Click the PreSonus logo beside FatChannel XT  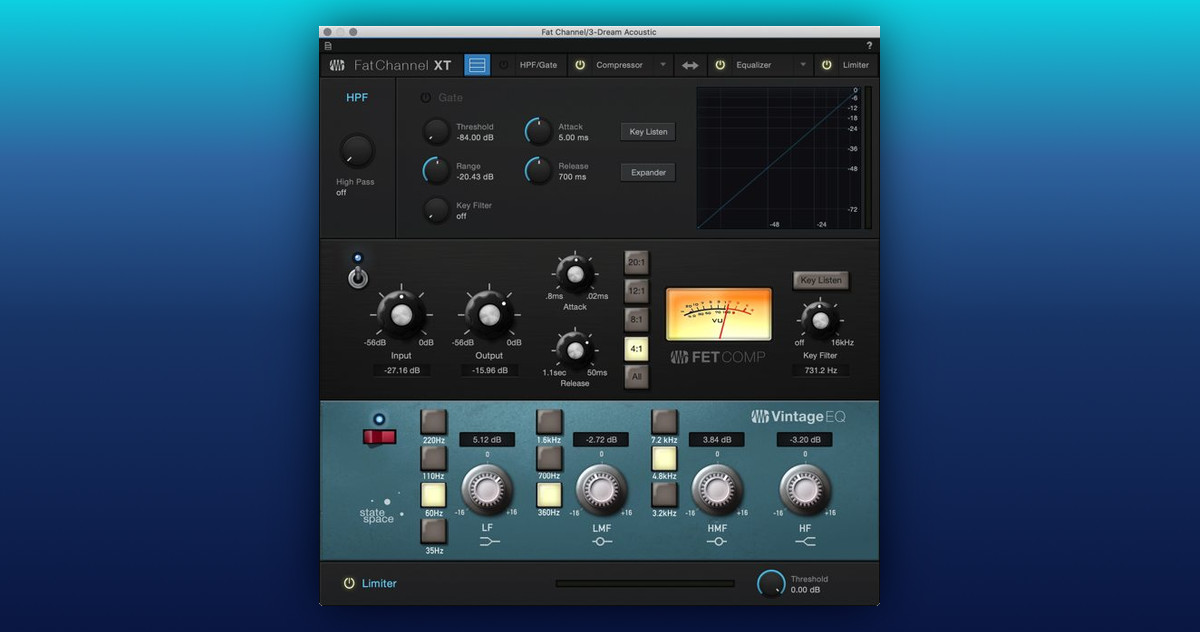(x=337, y=66)
